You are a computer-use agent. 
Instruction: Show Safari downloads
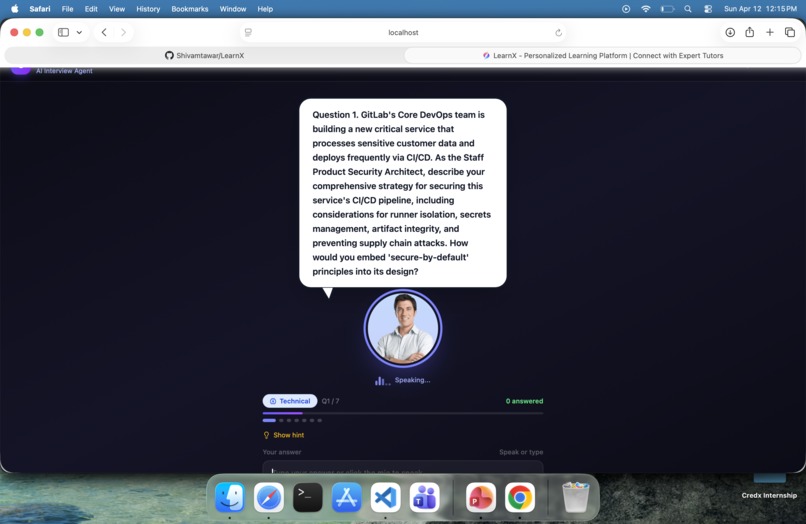pos(730,32)
